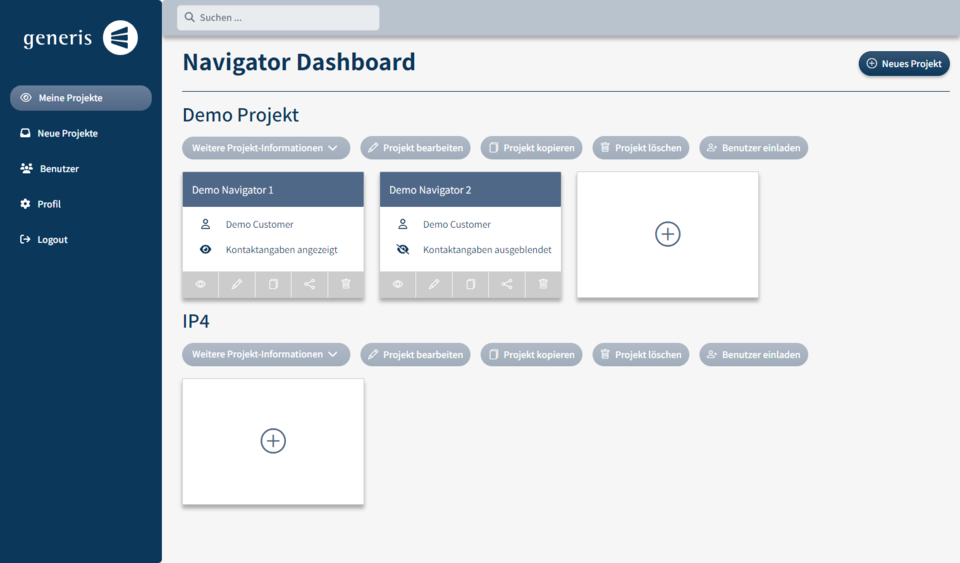
Task: Click the user icon in Demo Navigator 1
Action: 206,225
